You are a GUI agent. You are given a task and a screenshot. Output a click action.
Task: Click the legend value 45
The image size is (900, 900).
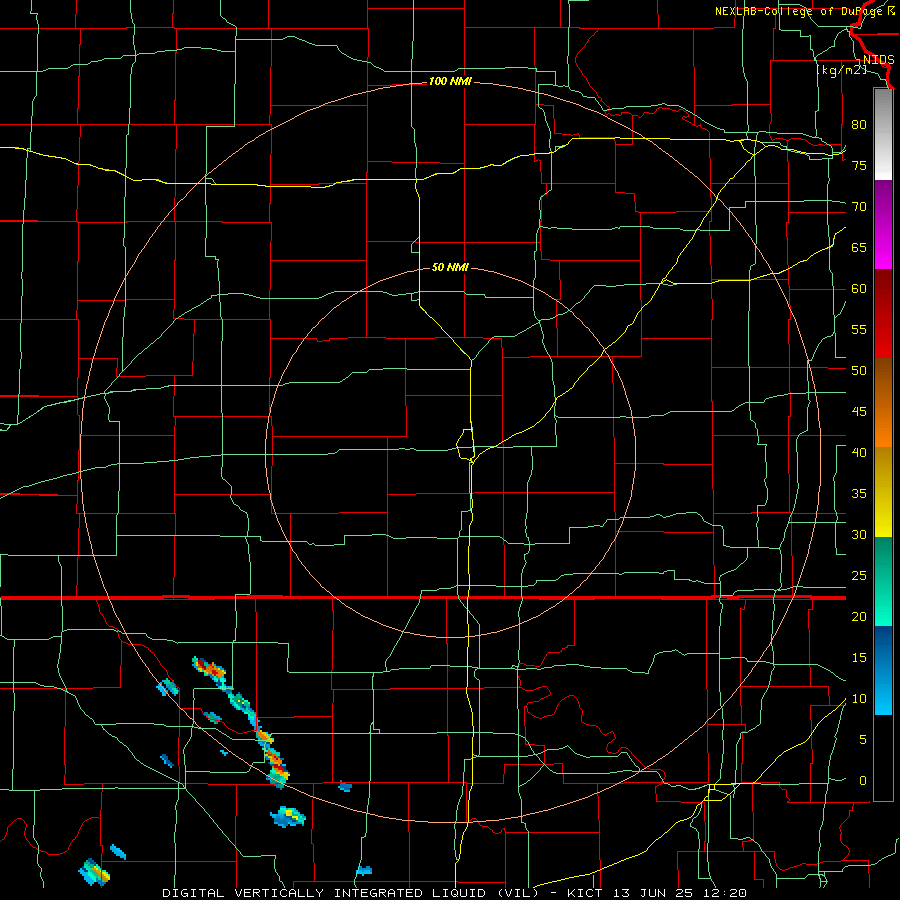(859, 412)
